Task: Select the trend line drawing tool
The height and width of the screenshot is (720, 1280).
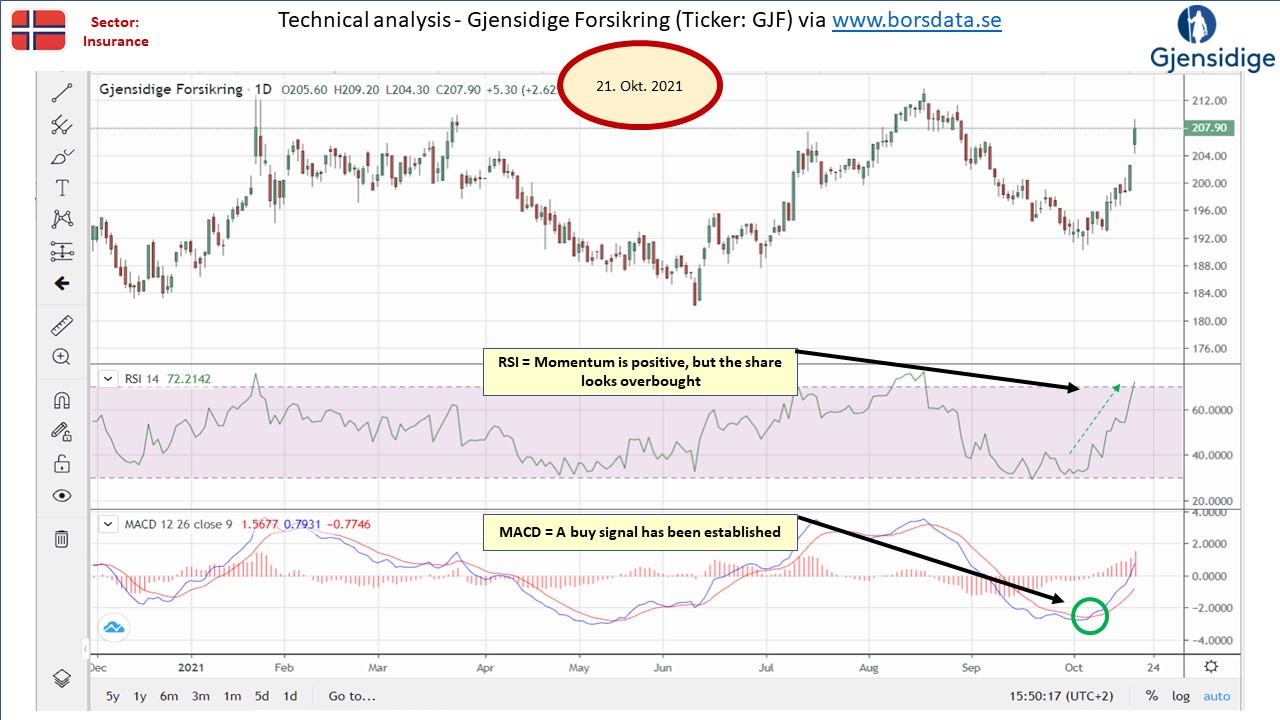Action: coord(62,94)
